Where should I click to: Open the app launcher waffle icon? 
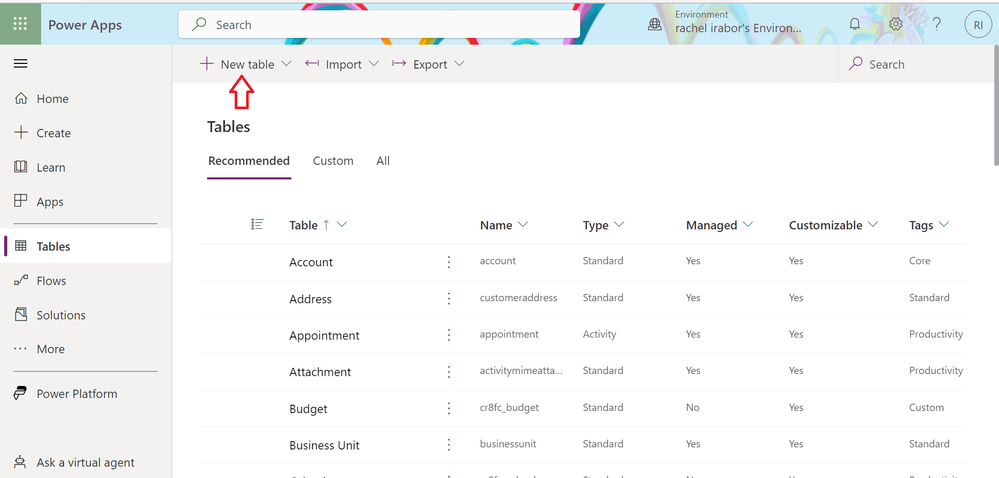click(x=20, y=24)
